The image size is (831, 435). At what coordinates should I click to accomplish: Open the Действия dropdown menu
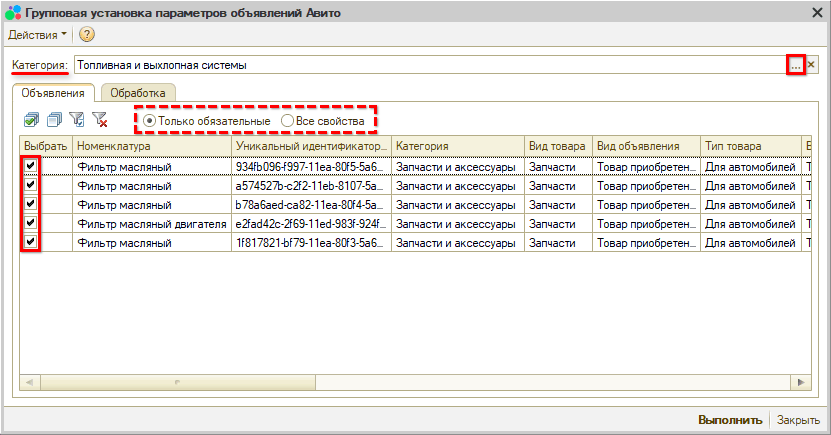[x=38, y=35]
